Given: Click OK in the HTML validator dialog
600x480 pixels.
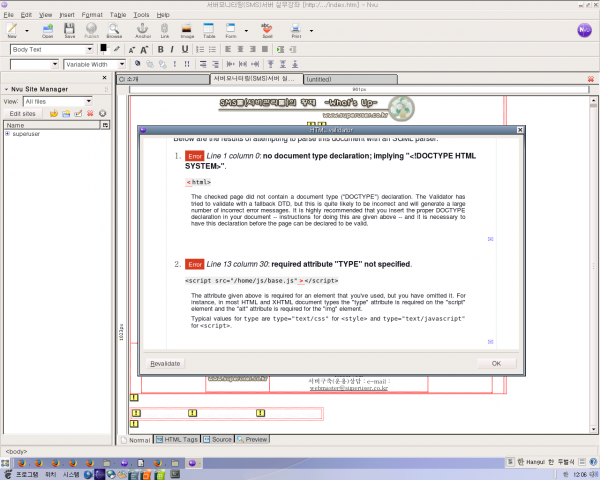Looking at the screenshot, I should [496, 363].
